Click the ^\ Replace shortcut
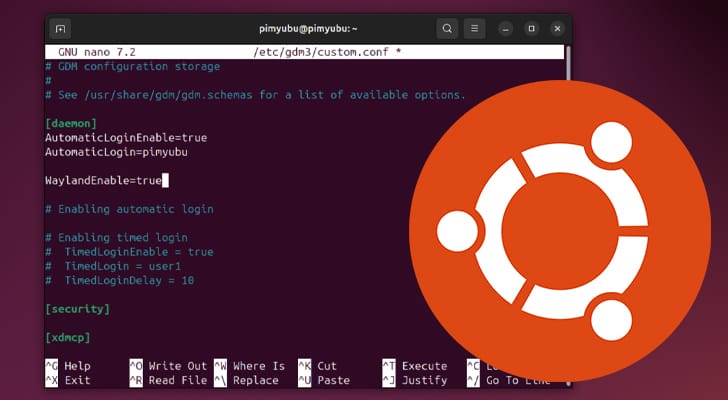The width and height of the screenshot is (728, 400). point(247,381)
